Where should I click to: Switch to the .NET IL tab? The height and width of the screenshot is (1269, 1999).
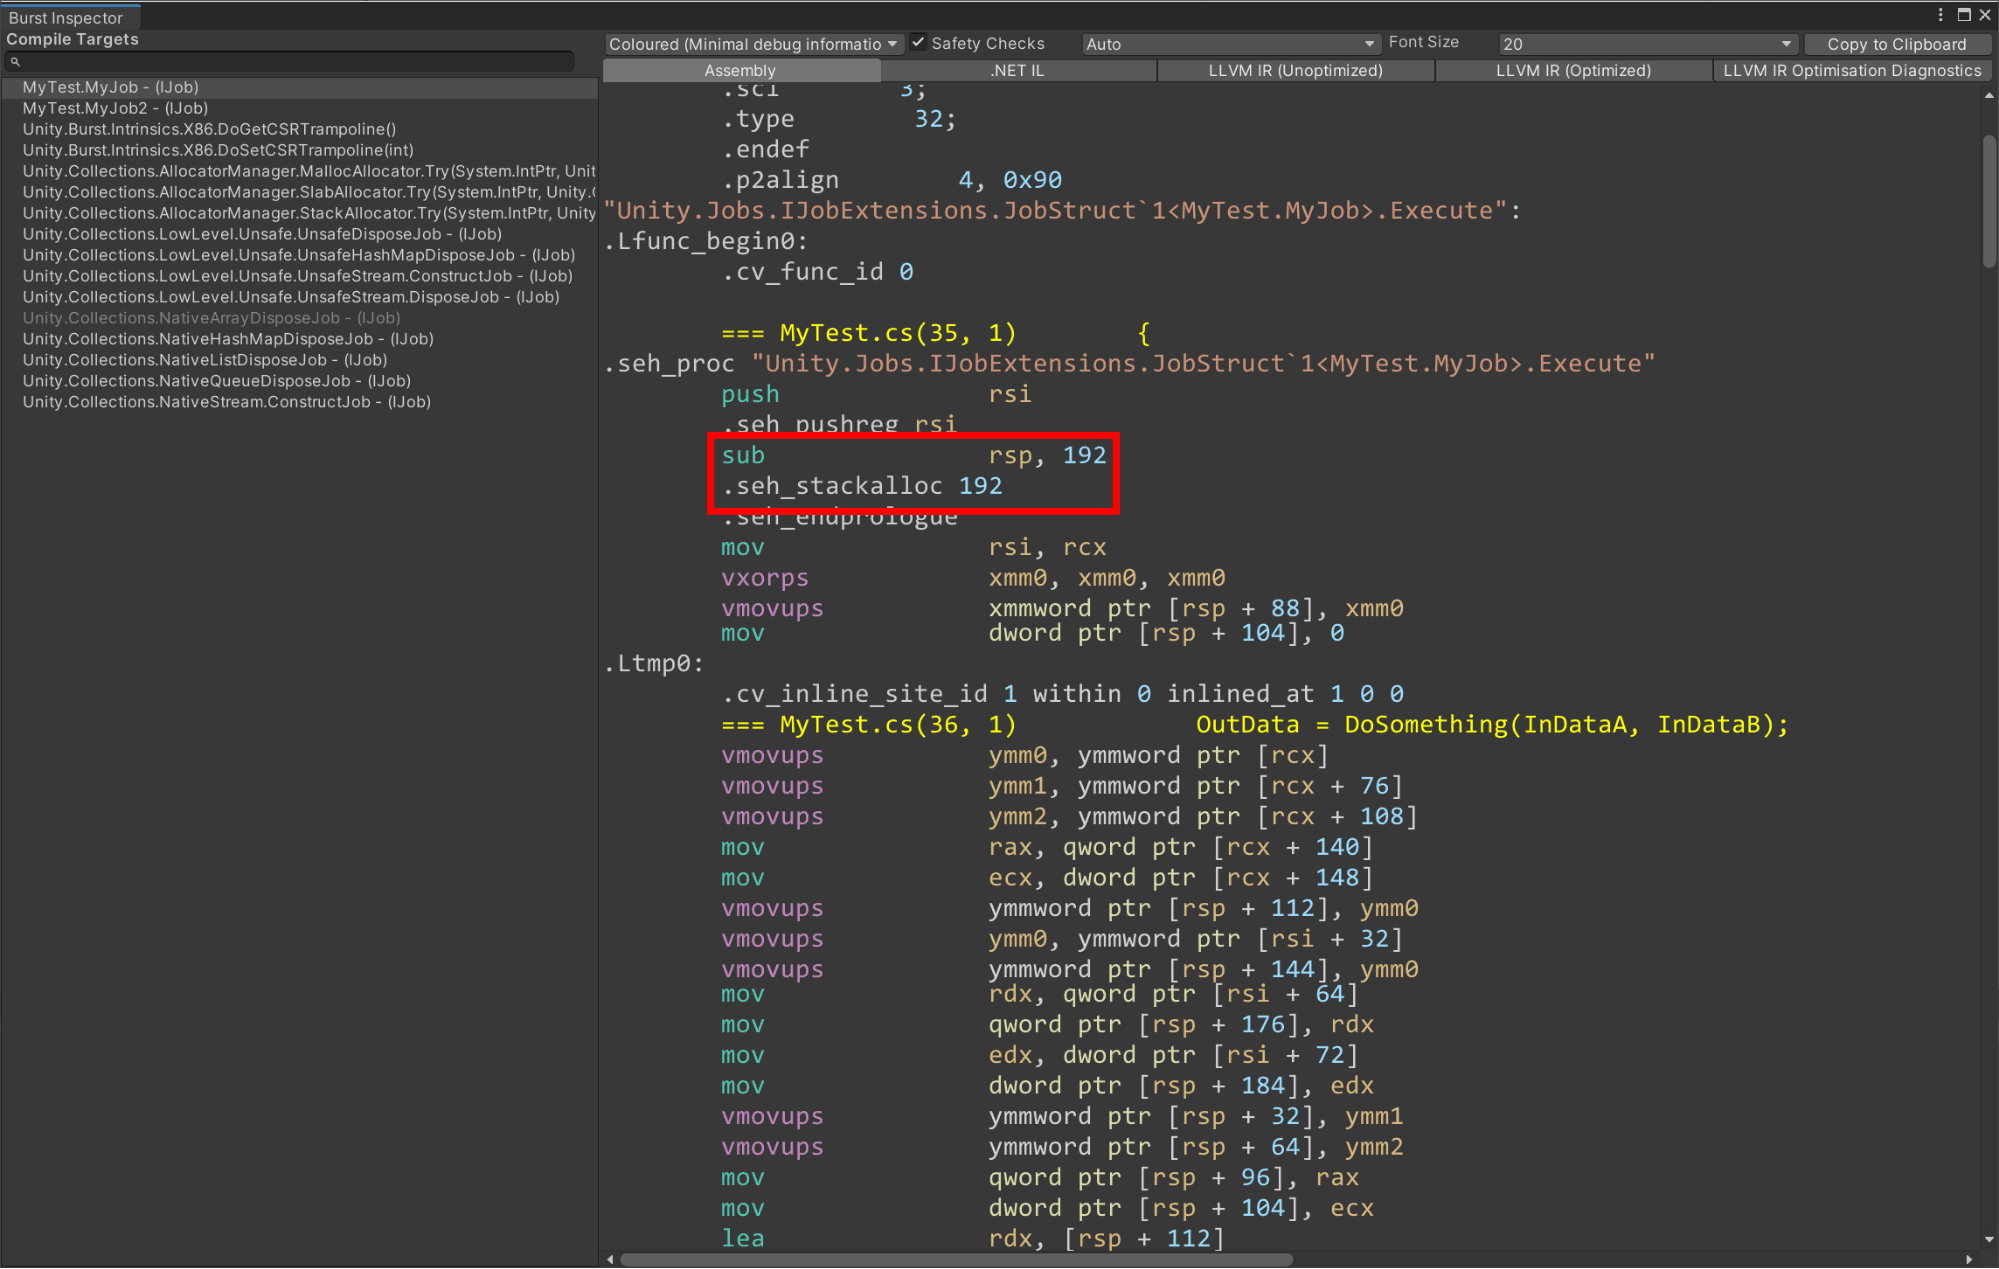[x=1017, y=70]
